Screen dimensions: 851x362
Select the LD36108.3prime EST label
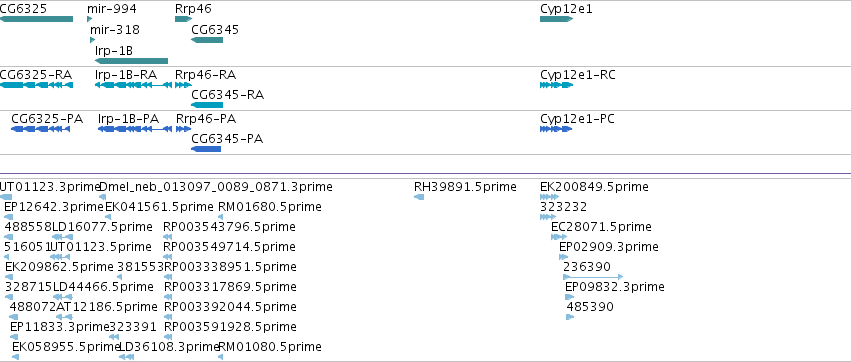(x=169, y=347)
